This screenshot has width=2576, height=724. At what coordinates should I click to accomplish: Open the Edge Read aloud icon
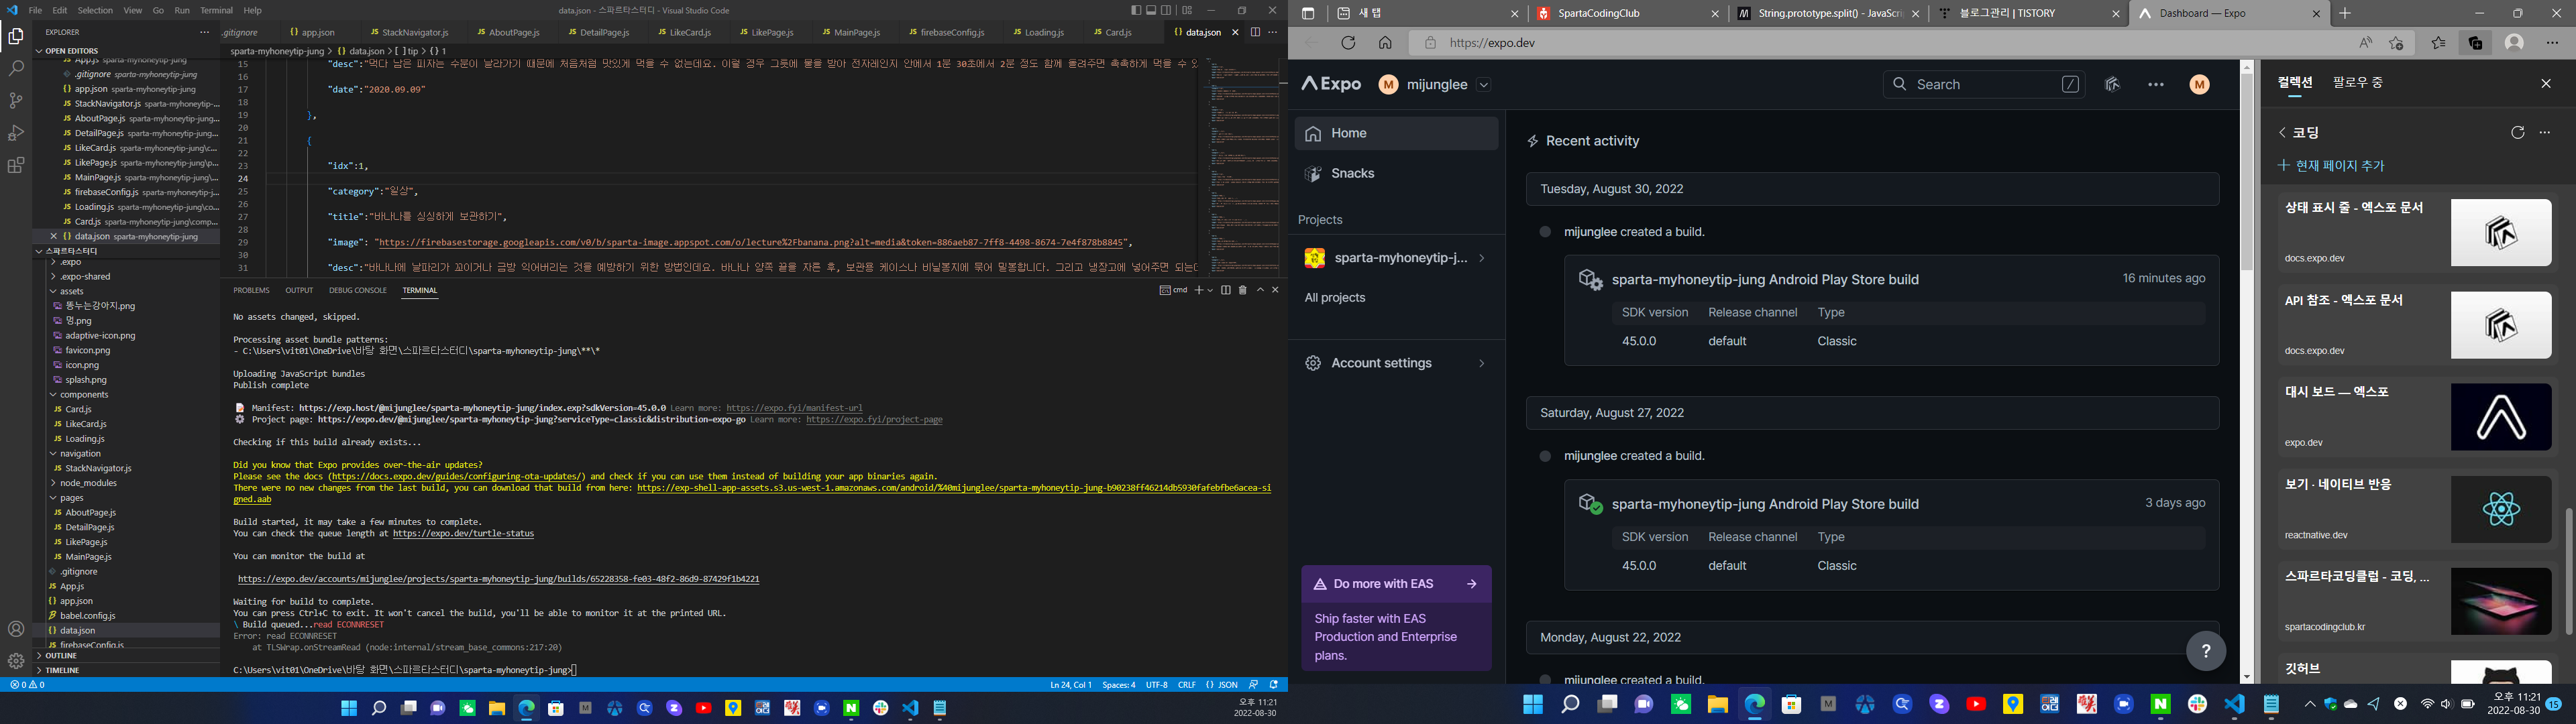(2365, 43)
